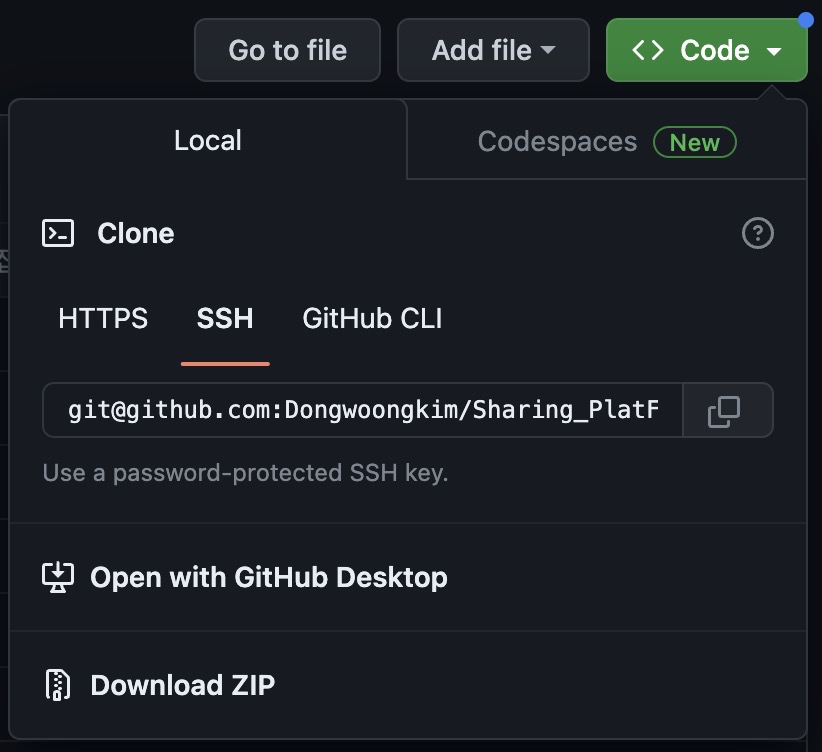The image size is (822, 752).
Task: Click the angle brackets icon on Code button
Action: coord(648,50)
